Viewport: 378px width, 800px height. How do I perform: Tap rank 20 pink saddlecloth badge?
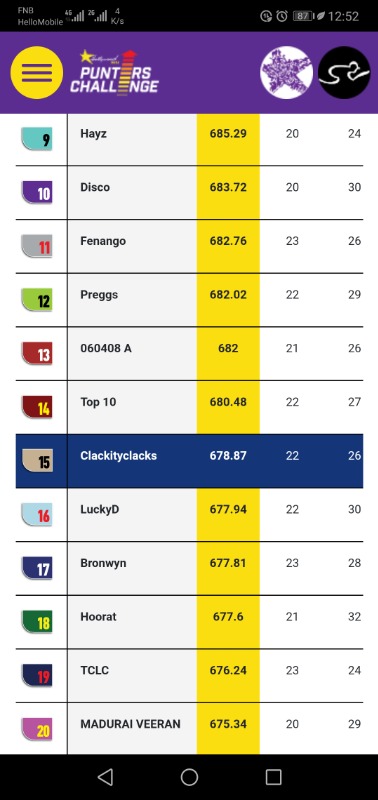point(37,730)
